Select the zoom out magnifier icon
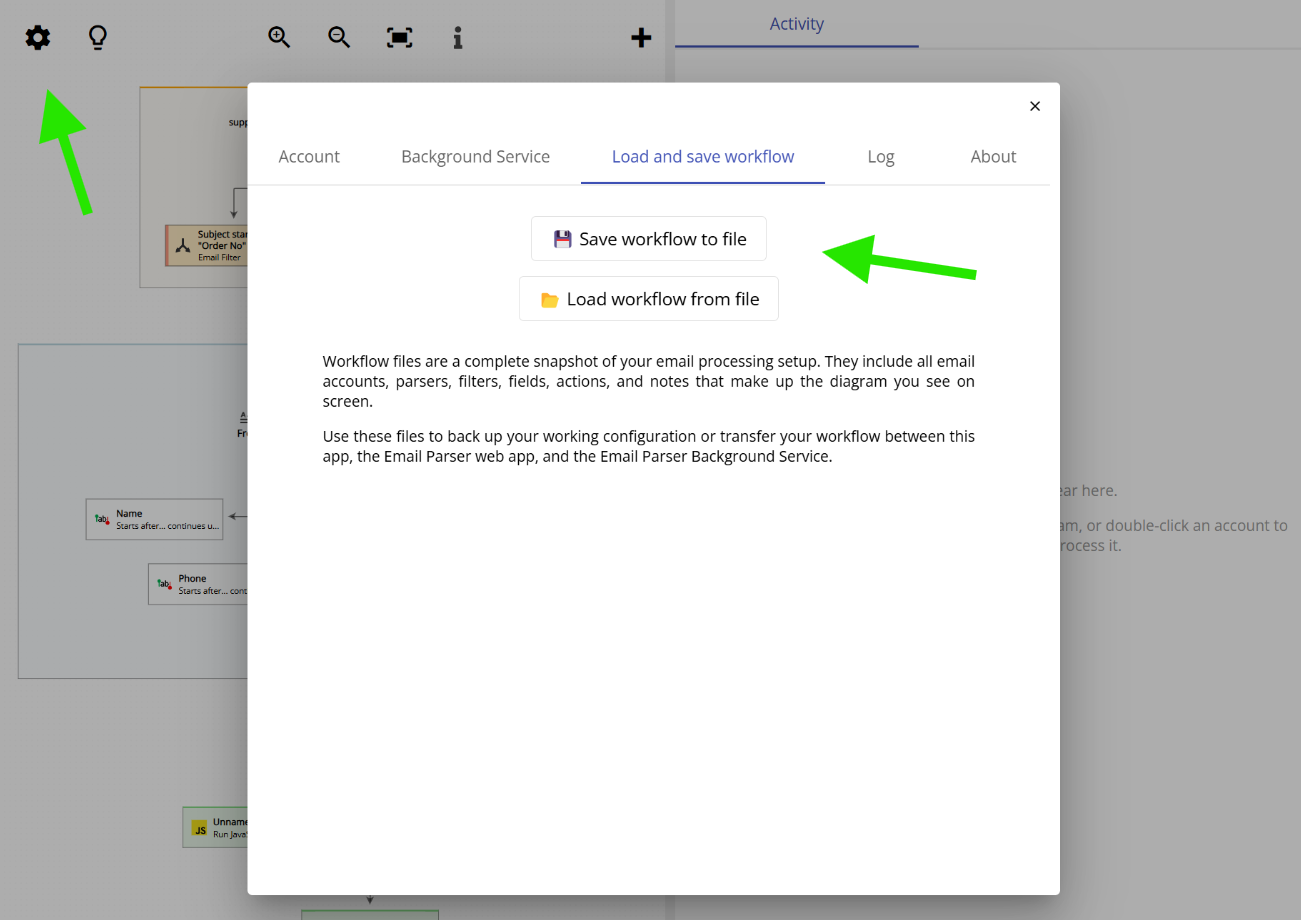 339,37
